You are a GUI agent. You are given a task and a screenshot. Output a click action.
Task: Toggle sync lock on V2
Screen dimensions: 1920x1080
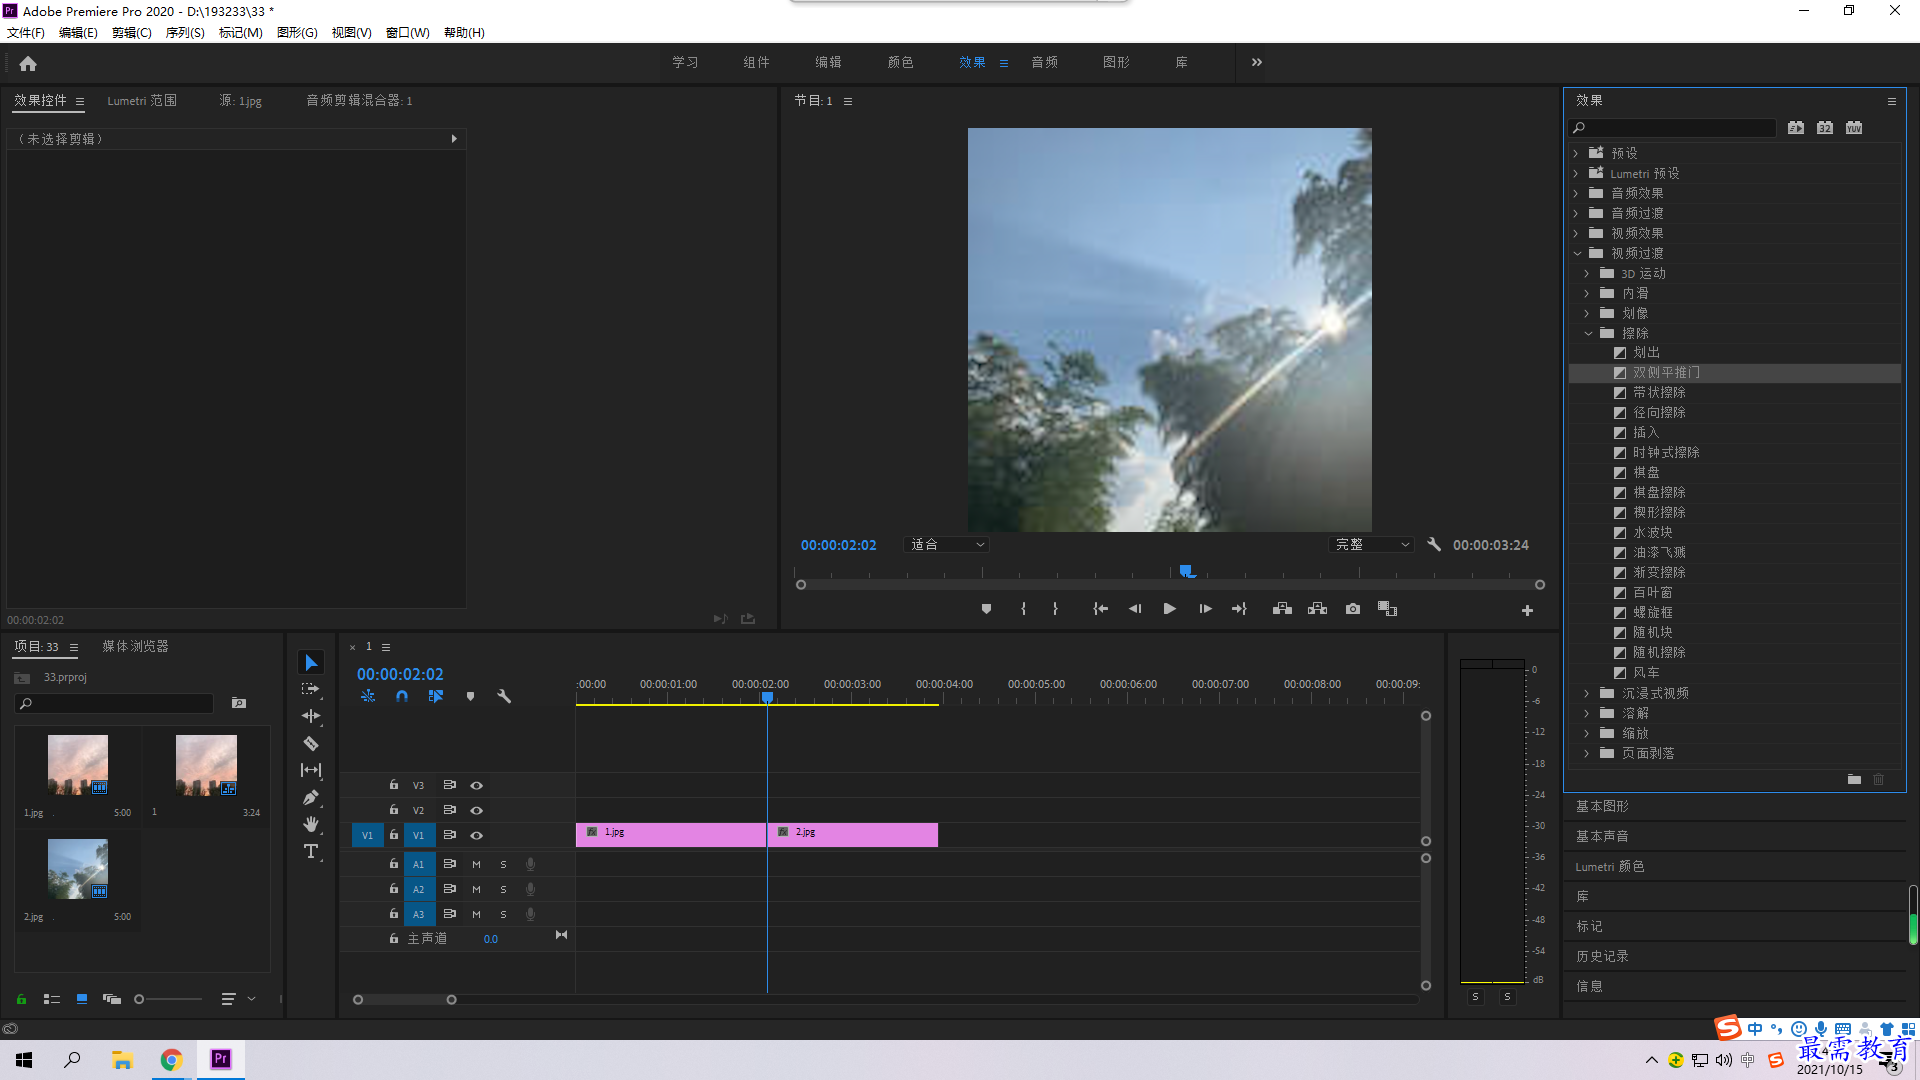449,810
